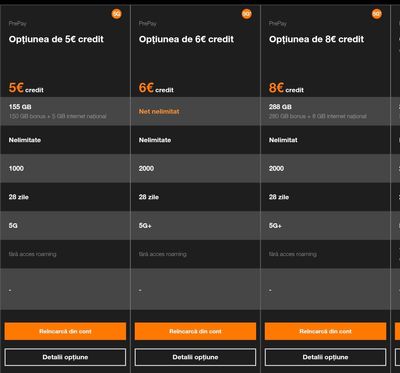The height and width of the screenshot is (373, 400).
Task: Click fără acces roaming in the 6€ column
Action: 162,254
